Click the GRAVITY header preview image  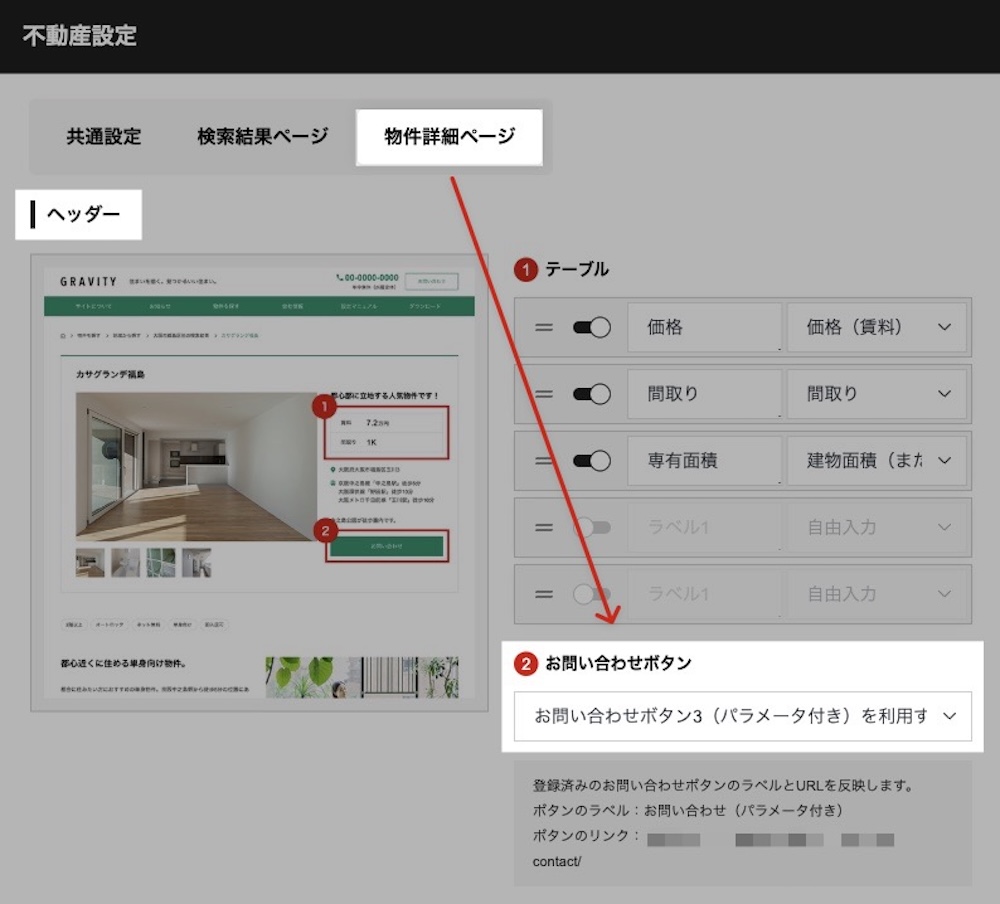[260, 483]
